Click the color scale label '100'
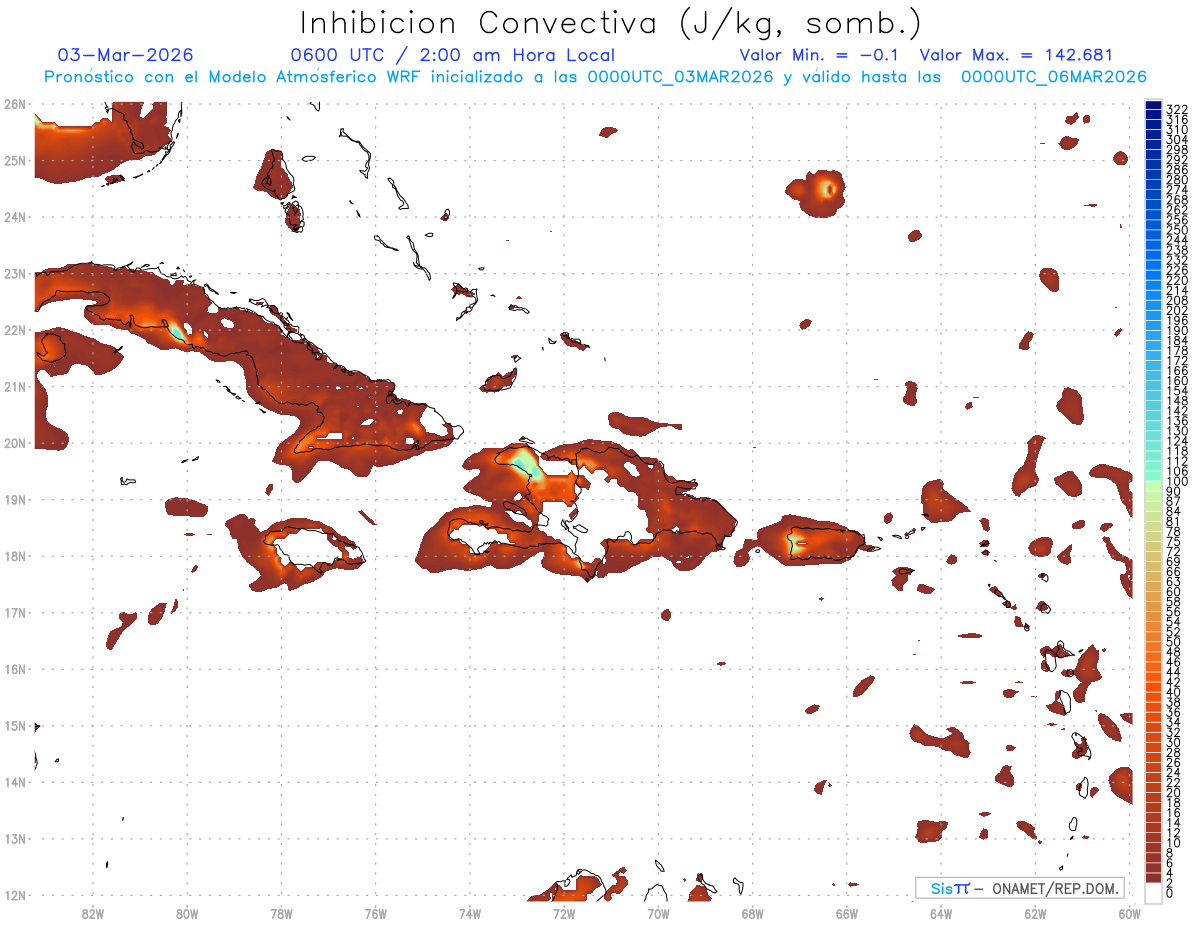Image resolution: width=1200 pixels, height=927 pixels. pos(1177,482)
